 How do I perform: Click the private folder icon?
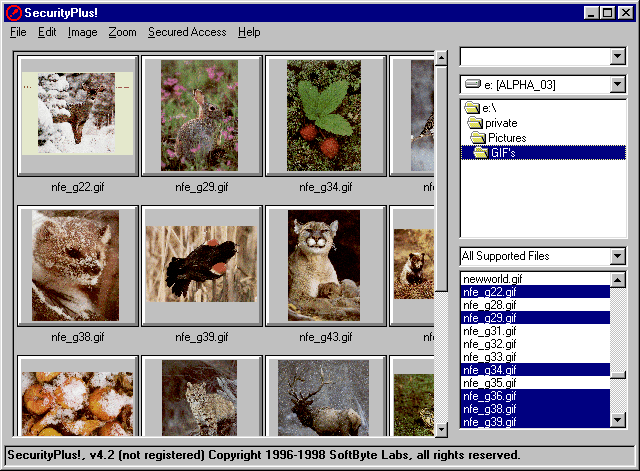point(475,122)
